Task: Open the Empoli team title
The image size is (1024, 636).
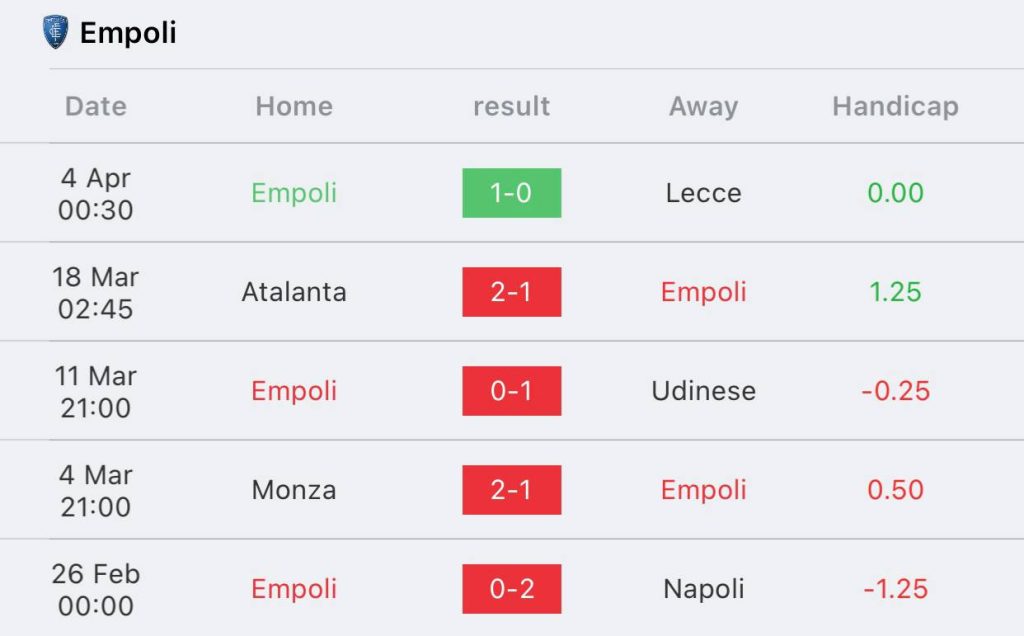Action: coord(128,33)
